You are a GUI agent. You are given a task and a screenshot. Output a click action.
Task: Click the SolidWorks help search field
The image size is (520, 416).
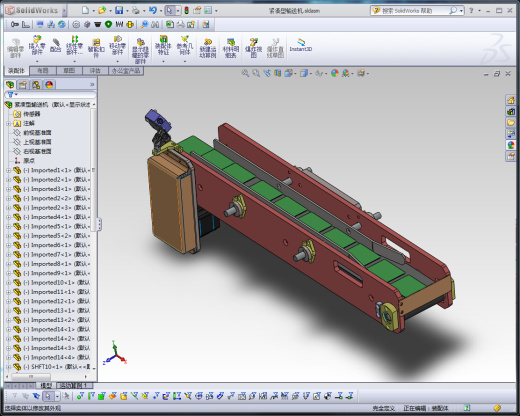click(414, 11)
